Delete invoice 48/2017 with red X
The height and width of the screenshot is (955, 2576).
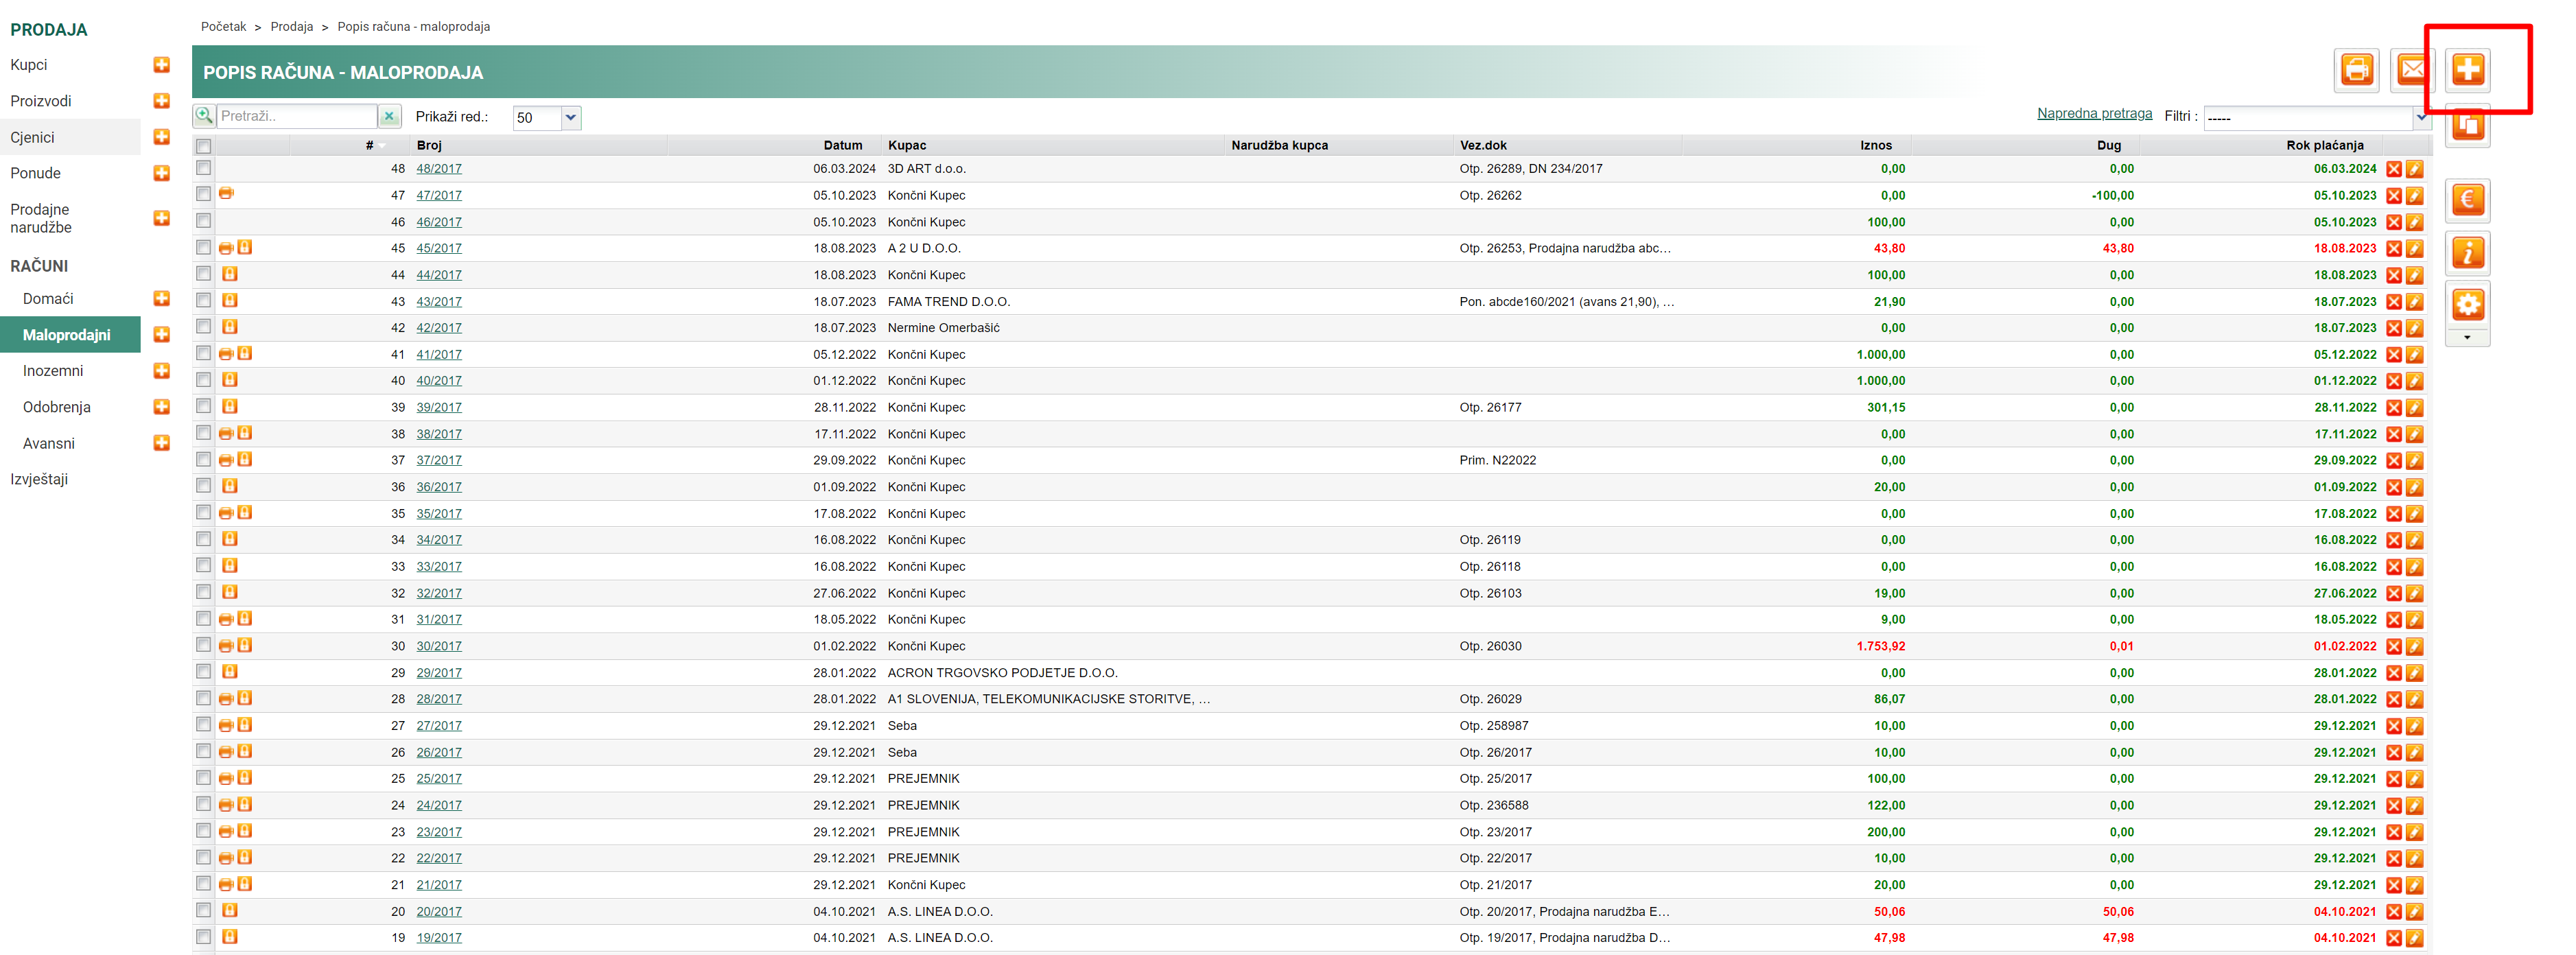2393,169
